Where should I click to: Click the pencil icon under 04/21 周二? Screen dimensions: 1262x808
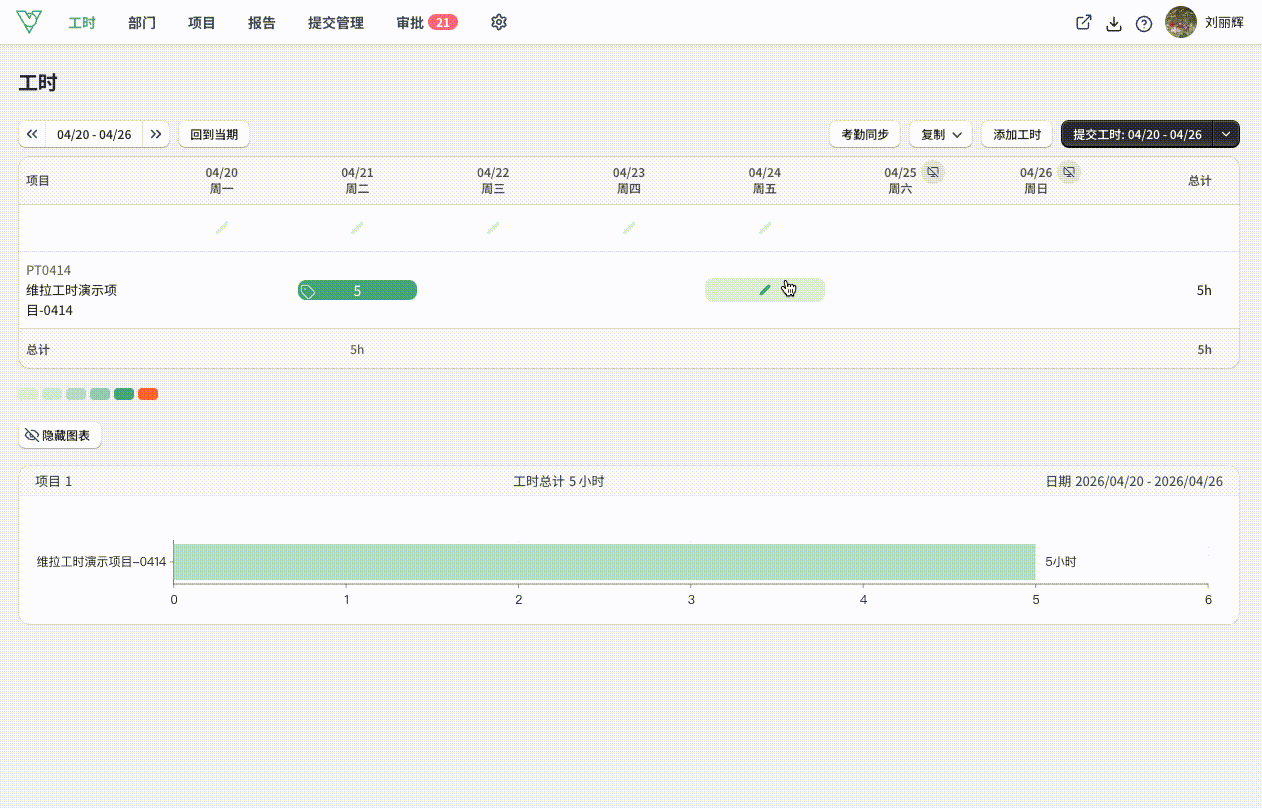(x=357, y=228)
